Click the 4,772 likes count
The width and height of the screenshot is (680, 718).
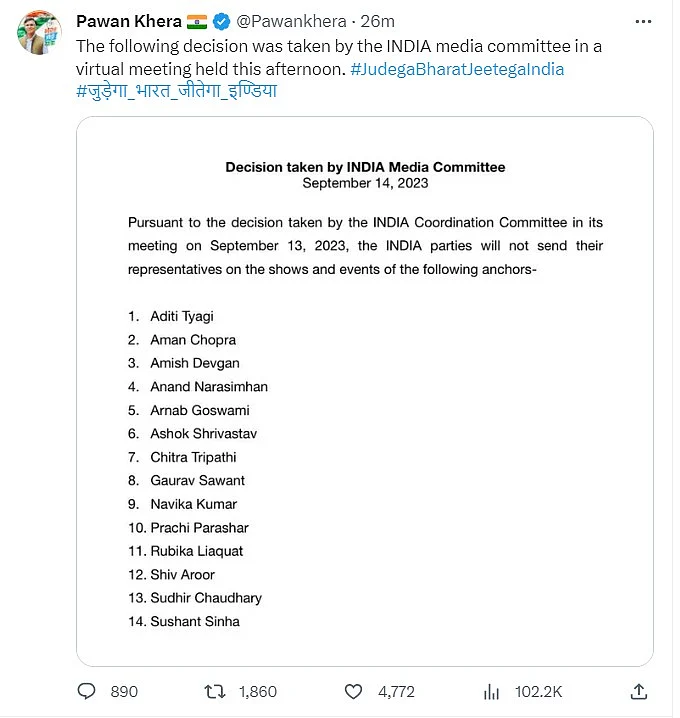[397, 691]
